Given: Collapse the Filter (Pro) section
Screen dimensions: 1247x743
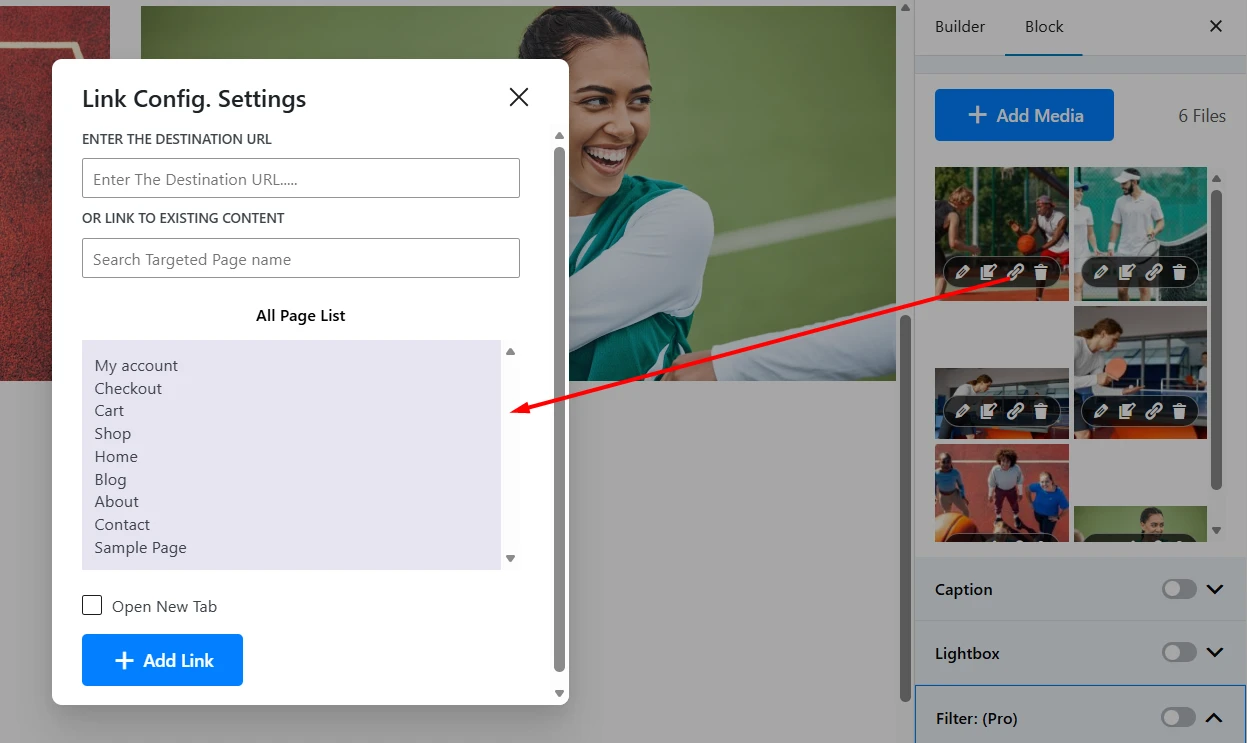Looking at the screenshot, I should 1214,717.
